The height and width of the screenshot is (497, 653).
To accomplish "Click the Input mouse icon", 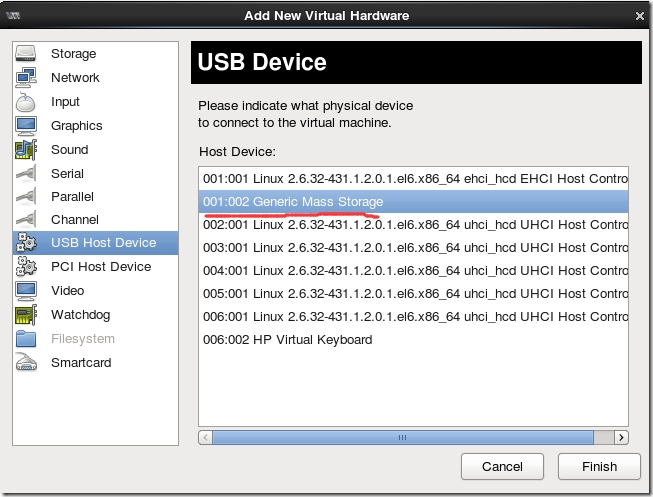I will point(26,102).
